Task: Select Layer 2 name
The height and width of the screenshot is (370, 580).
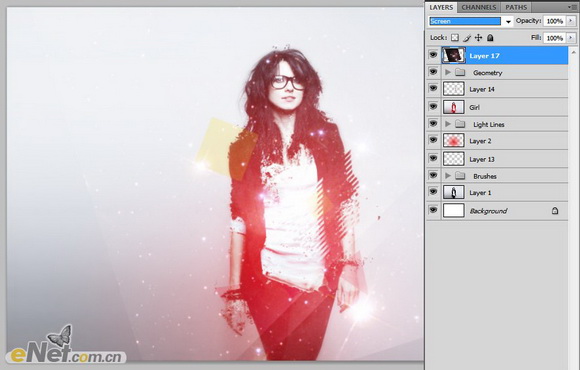Action: (x=480, y=141)
